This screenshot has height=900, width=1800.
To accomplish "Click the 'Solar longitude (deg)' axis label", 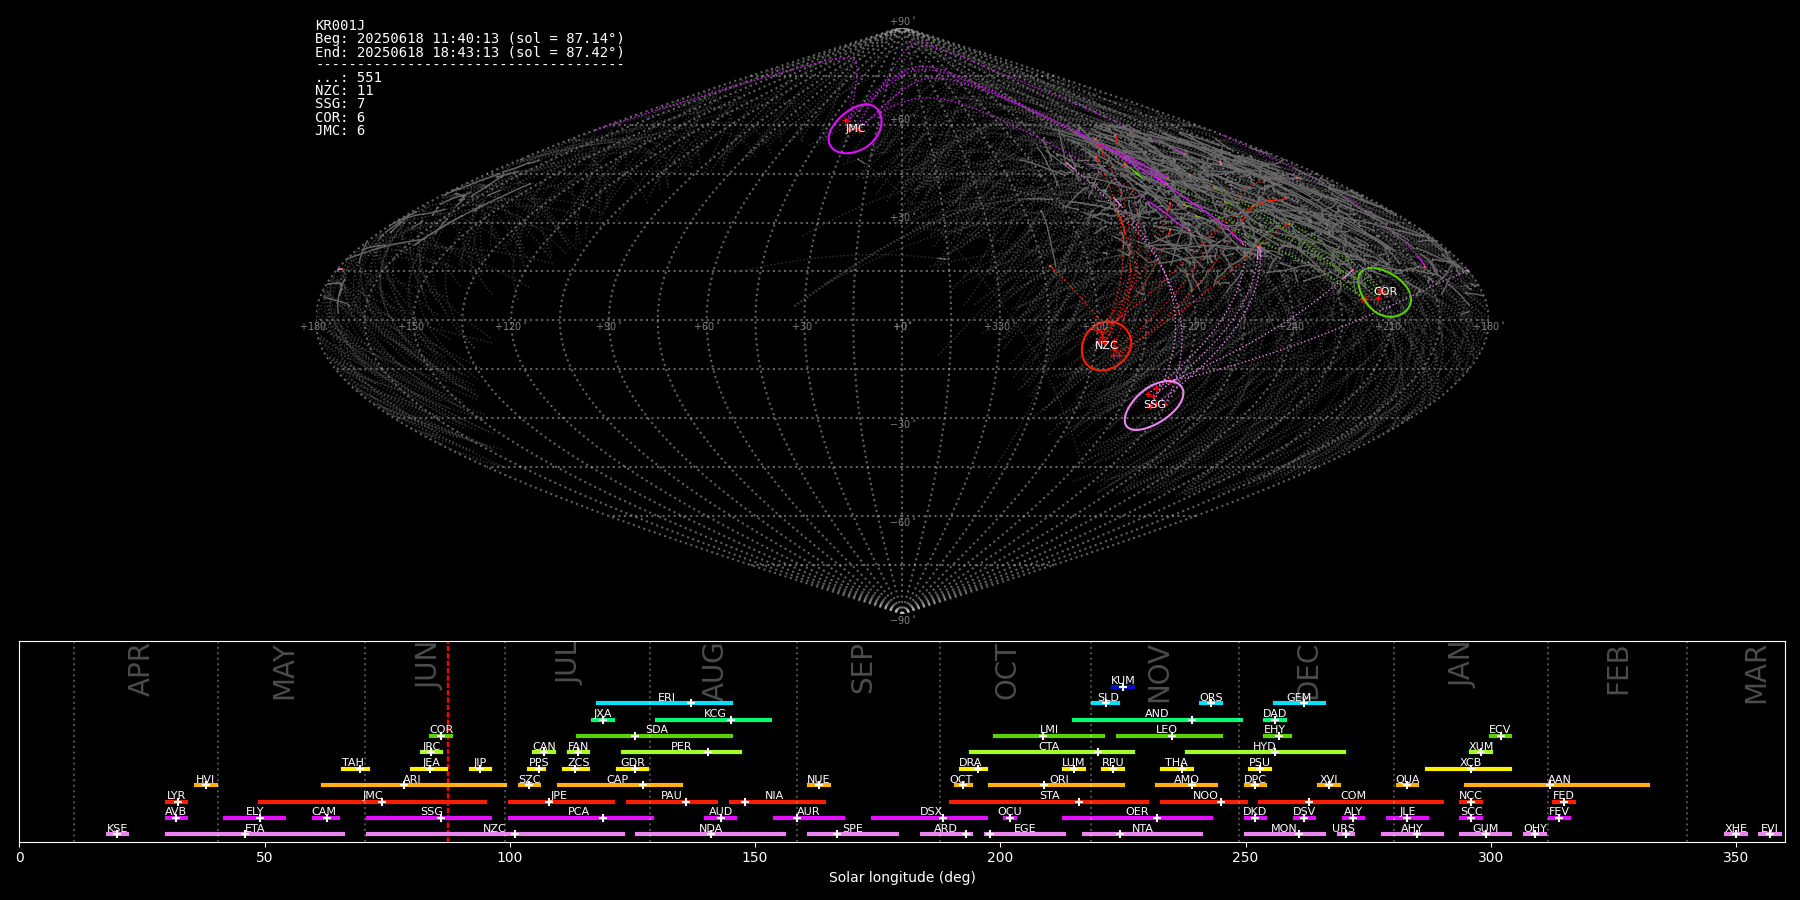I will (902, 877).
